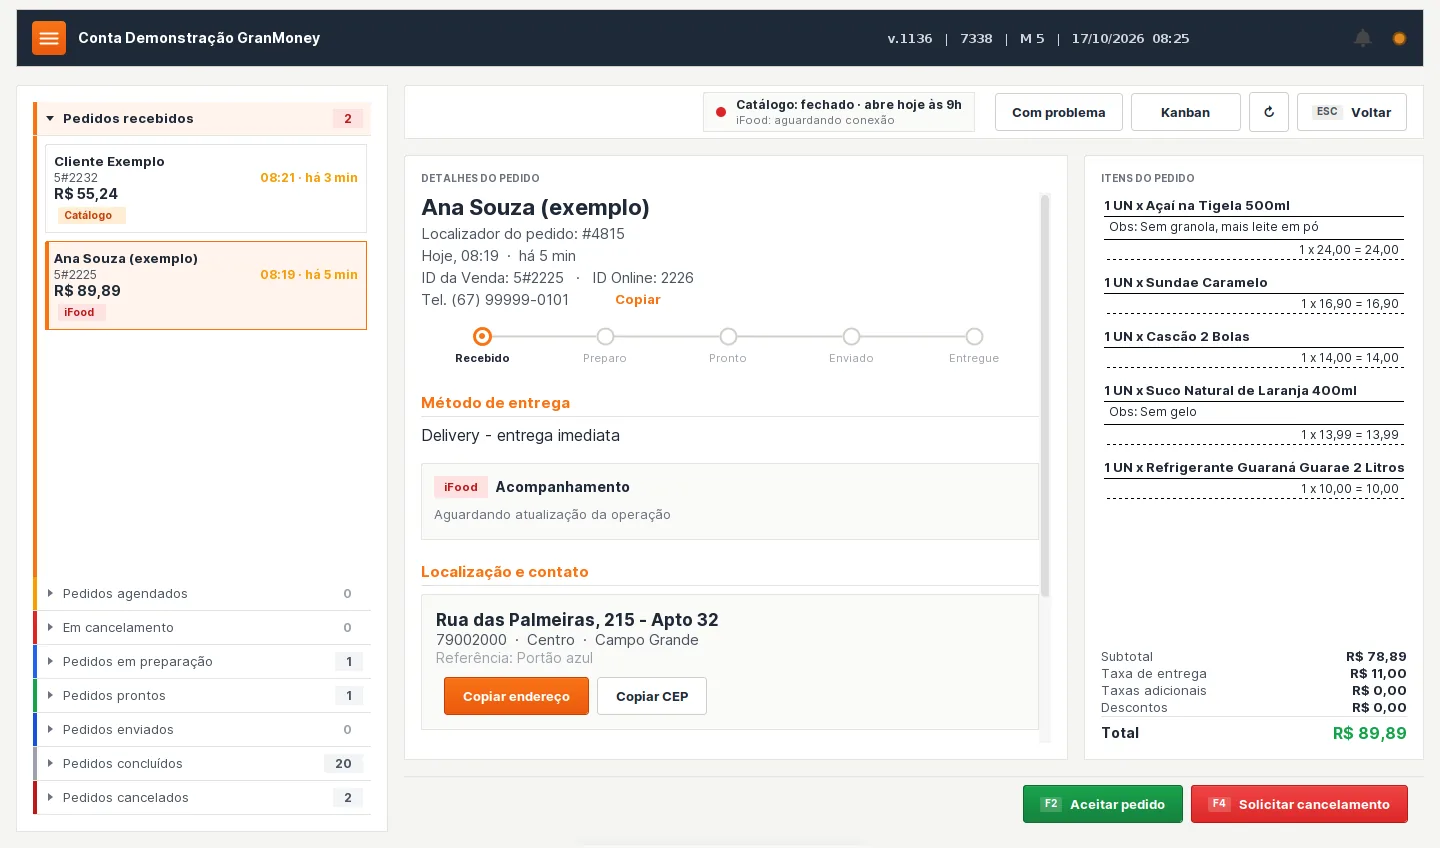Click the refresh orders icon button
Viewport: 1440px width, 848px height.
1269,112
